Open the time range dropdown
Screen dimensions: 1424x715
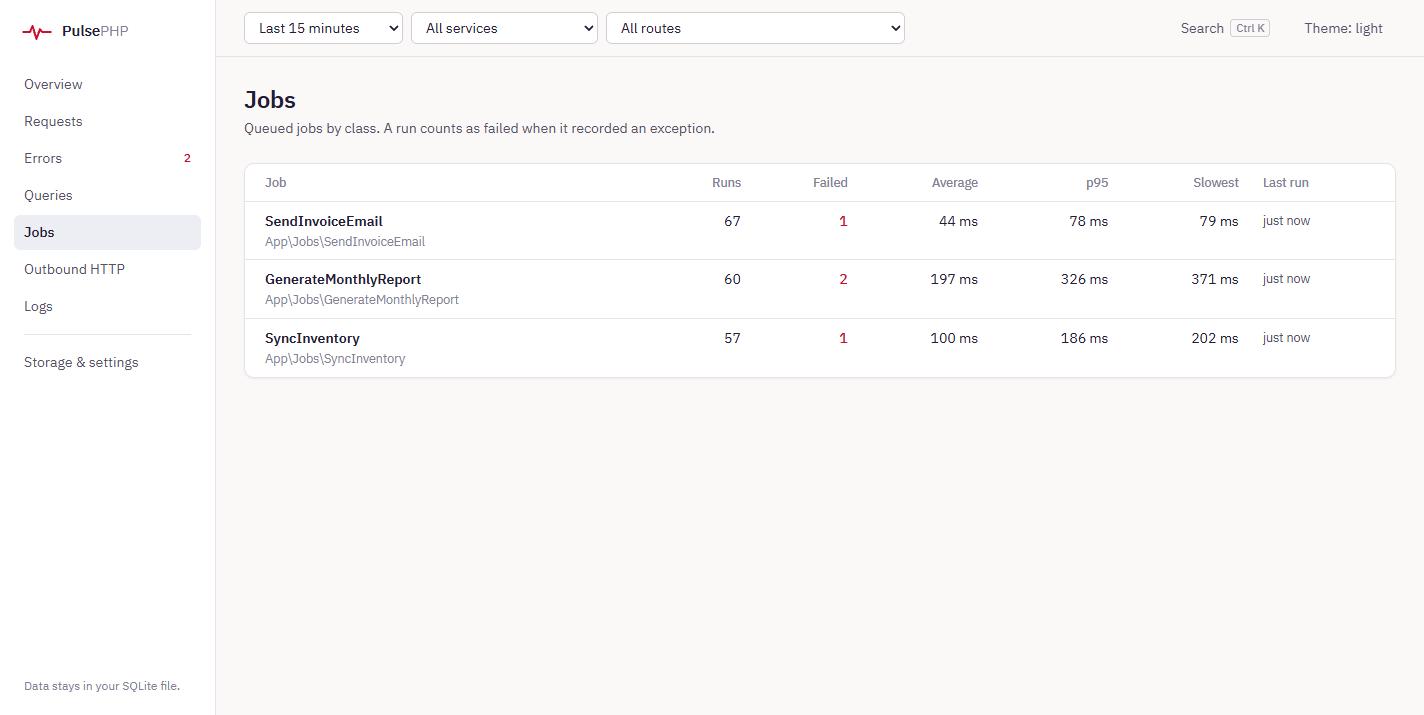tap(323, 28)
